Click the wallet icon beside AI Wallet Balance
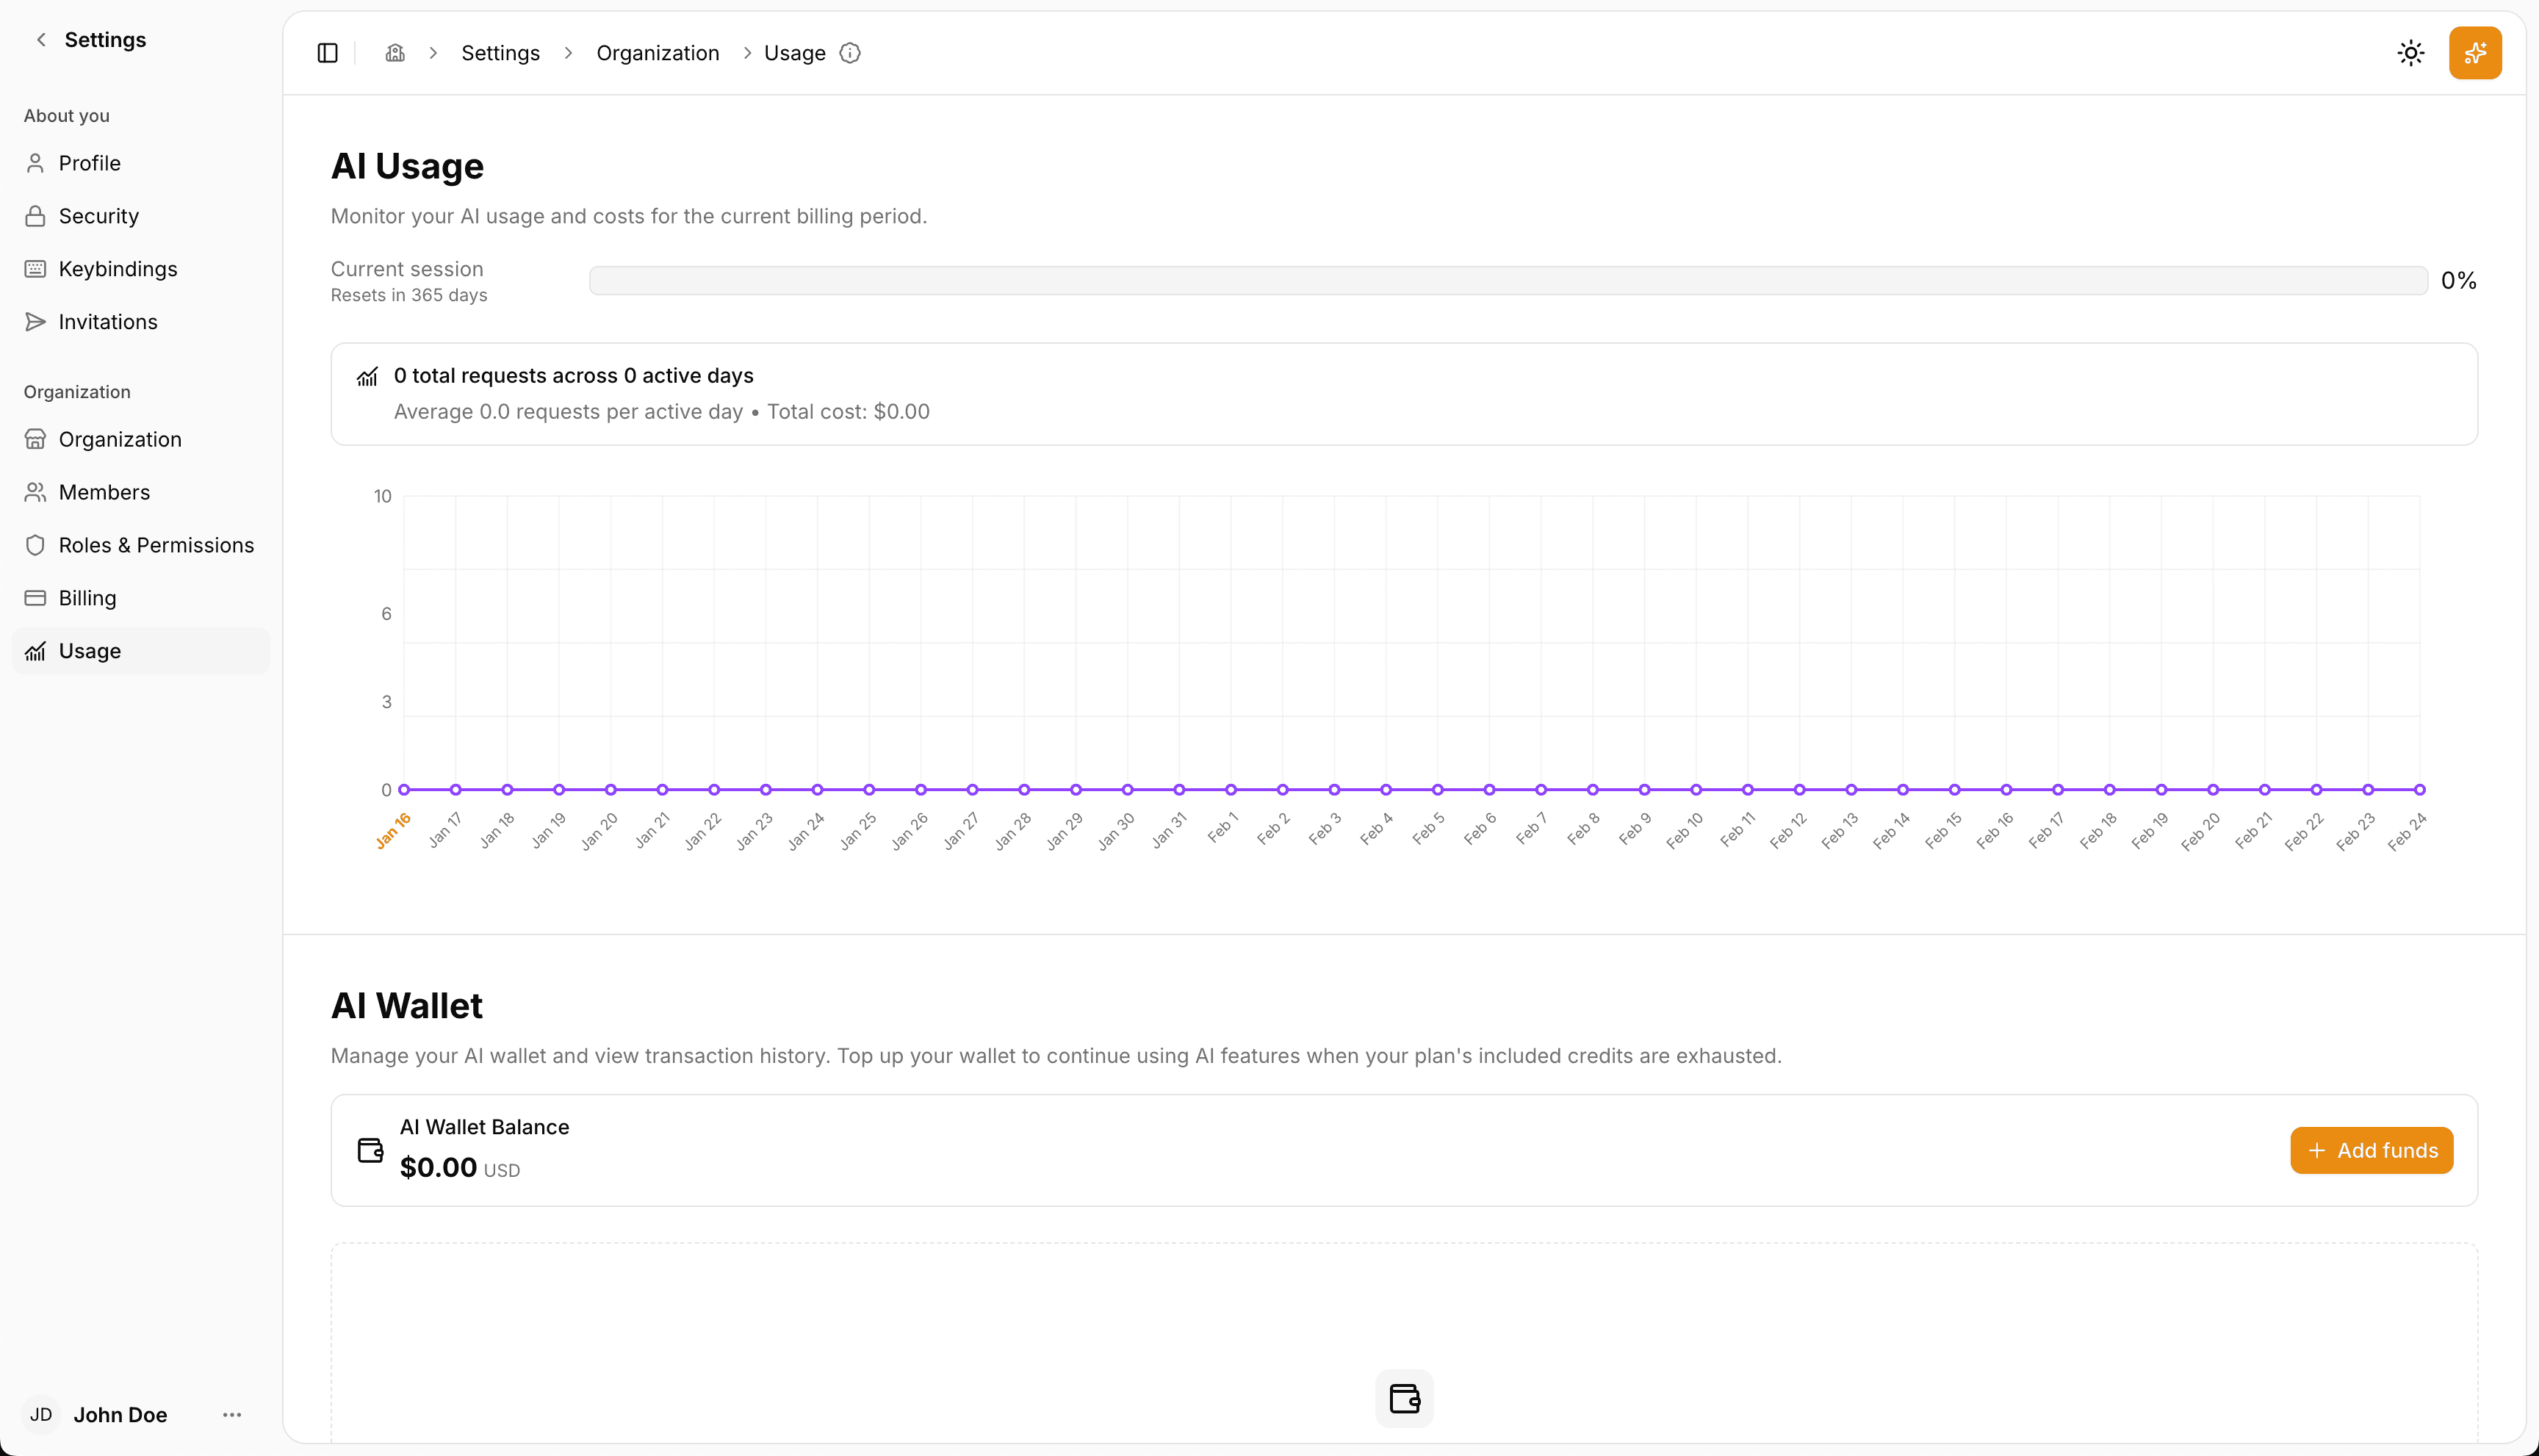This screenshot has height=1456, width=2539. 369,1149
